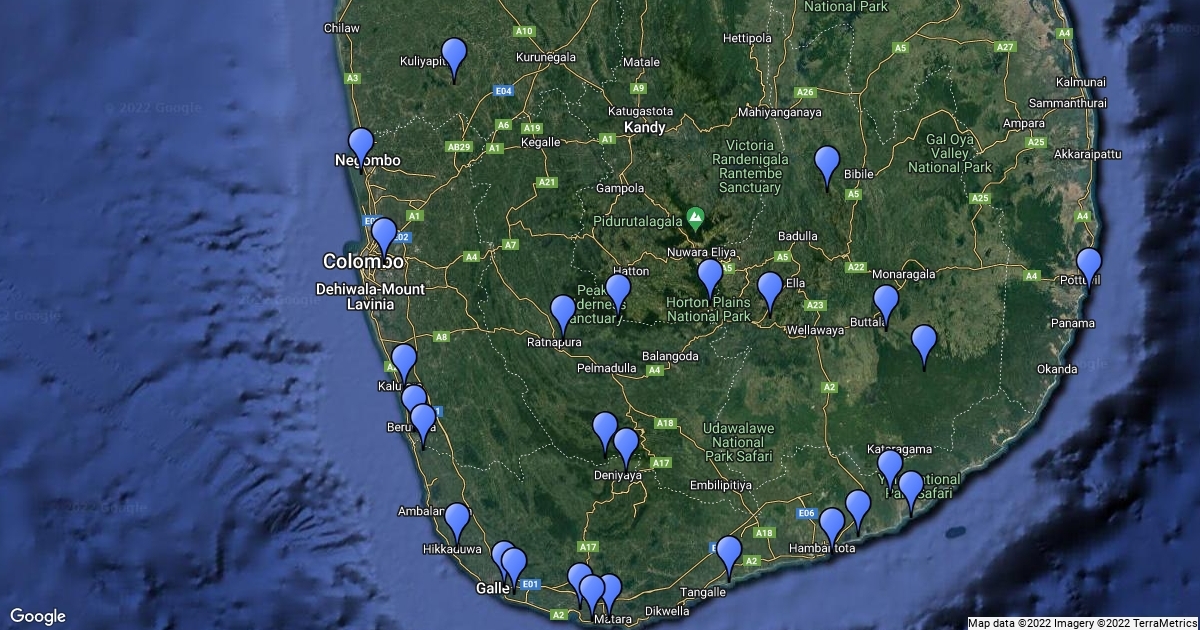Click the blue pin left of Ella
Screen dimensions: 1200x630
point(769,290)
